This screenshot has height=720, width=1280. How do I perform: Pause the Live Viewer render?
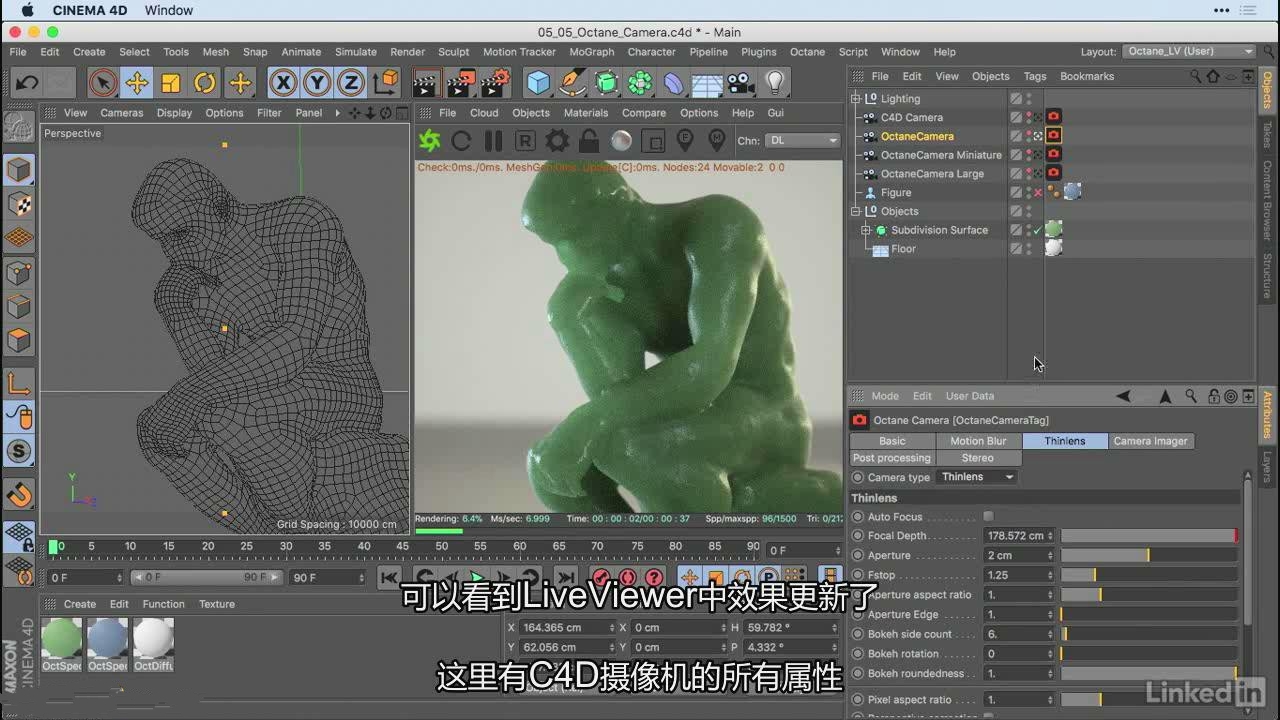tap(493, 141)
